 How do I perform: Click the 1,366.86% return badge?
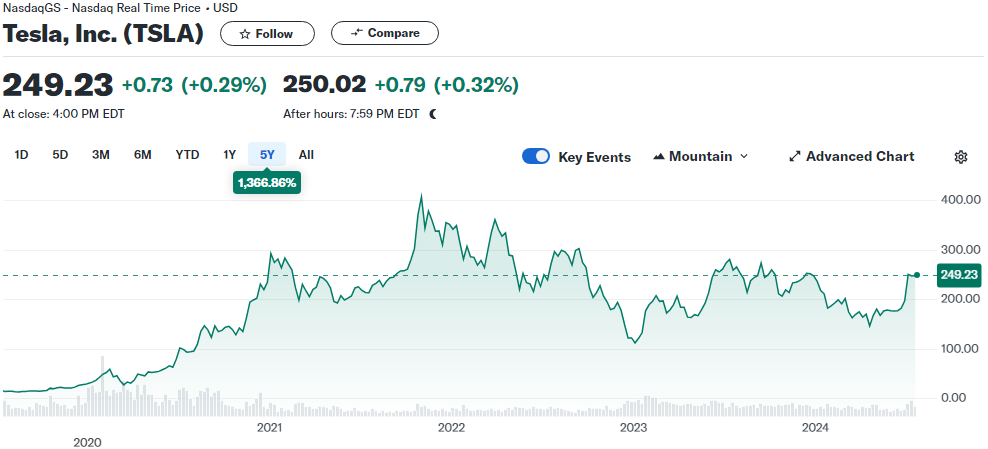pos(267,183)
